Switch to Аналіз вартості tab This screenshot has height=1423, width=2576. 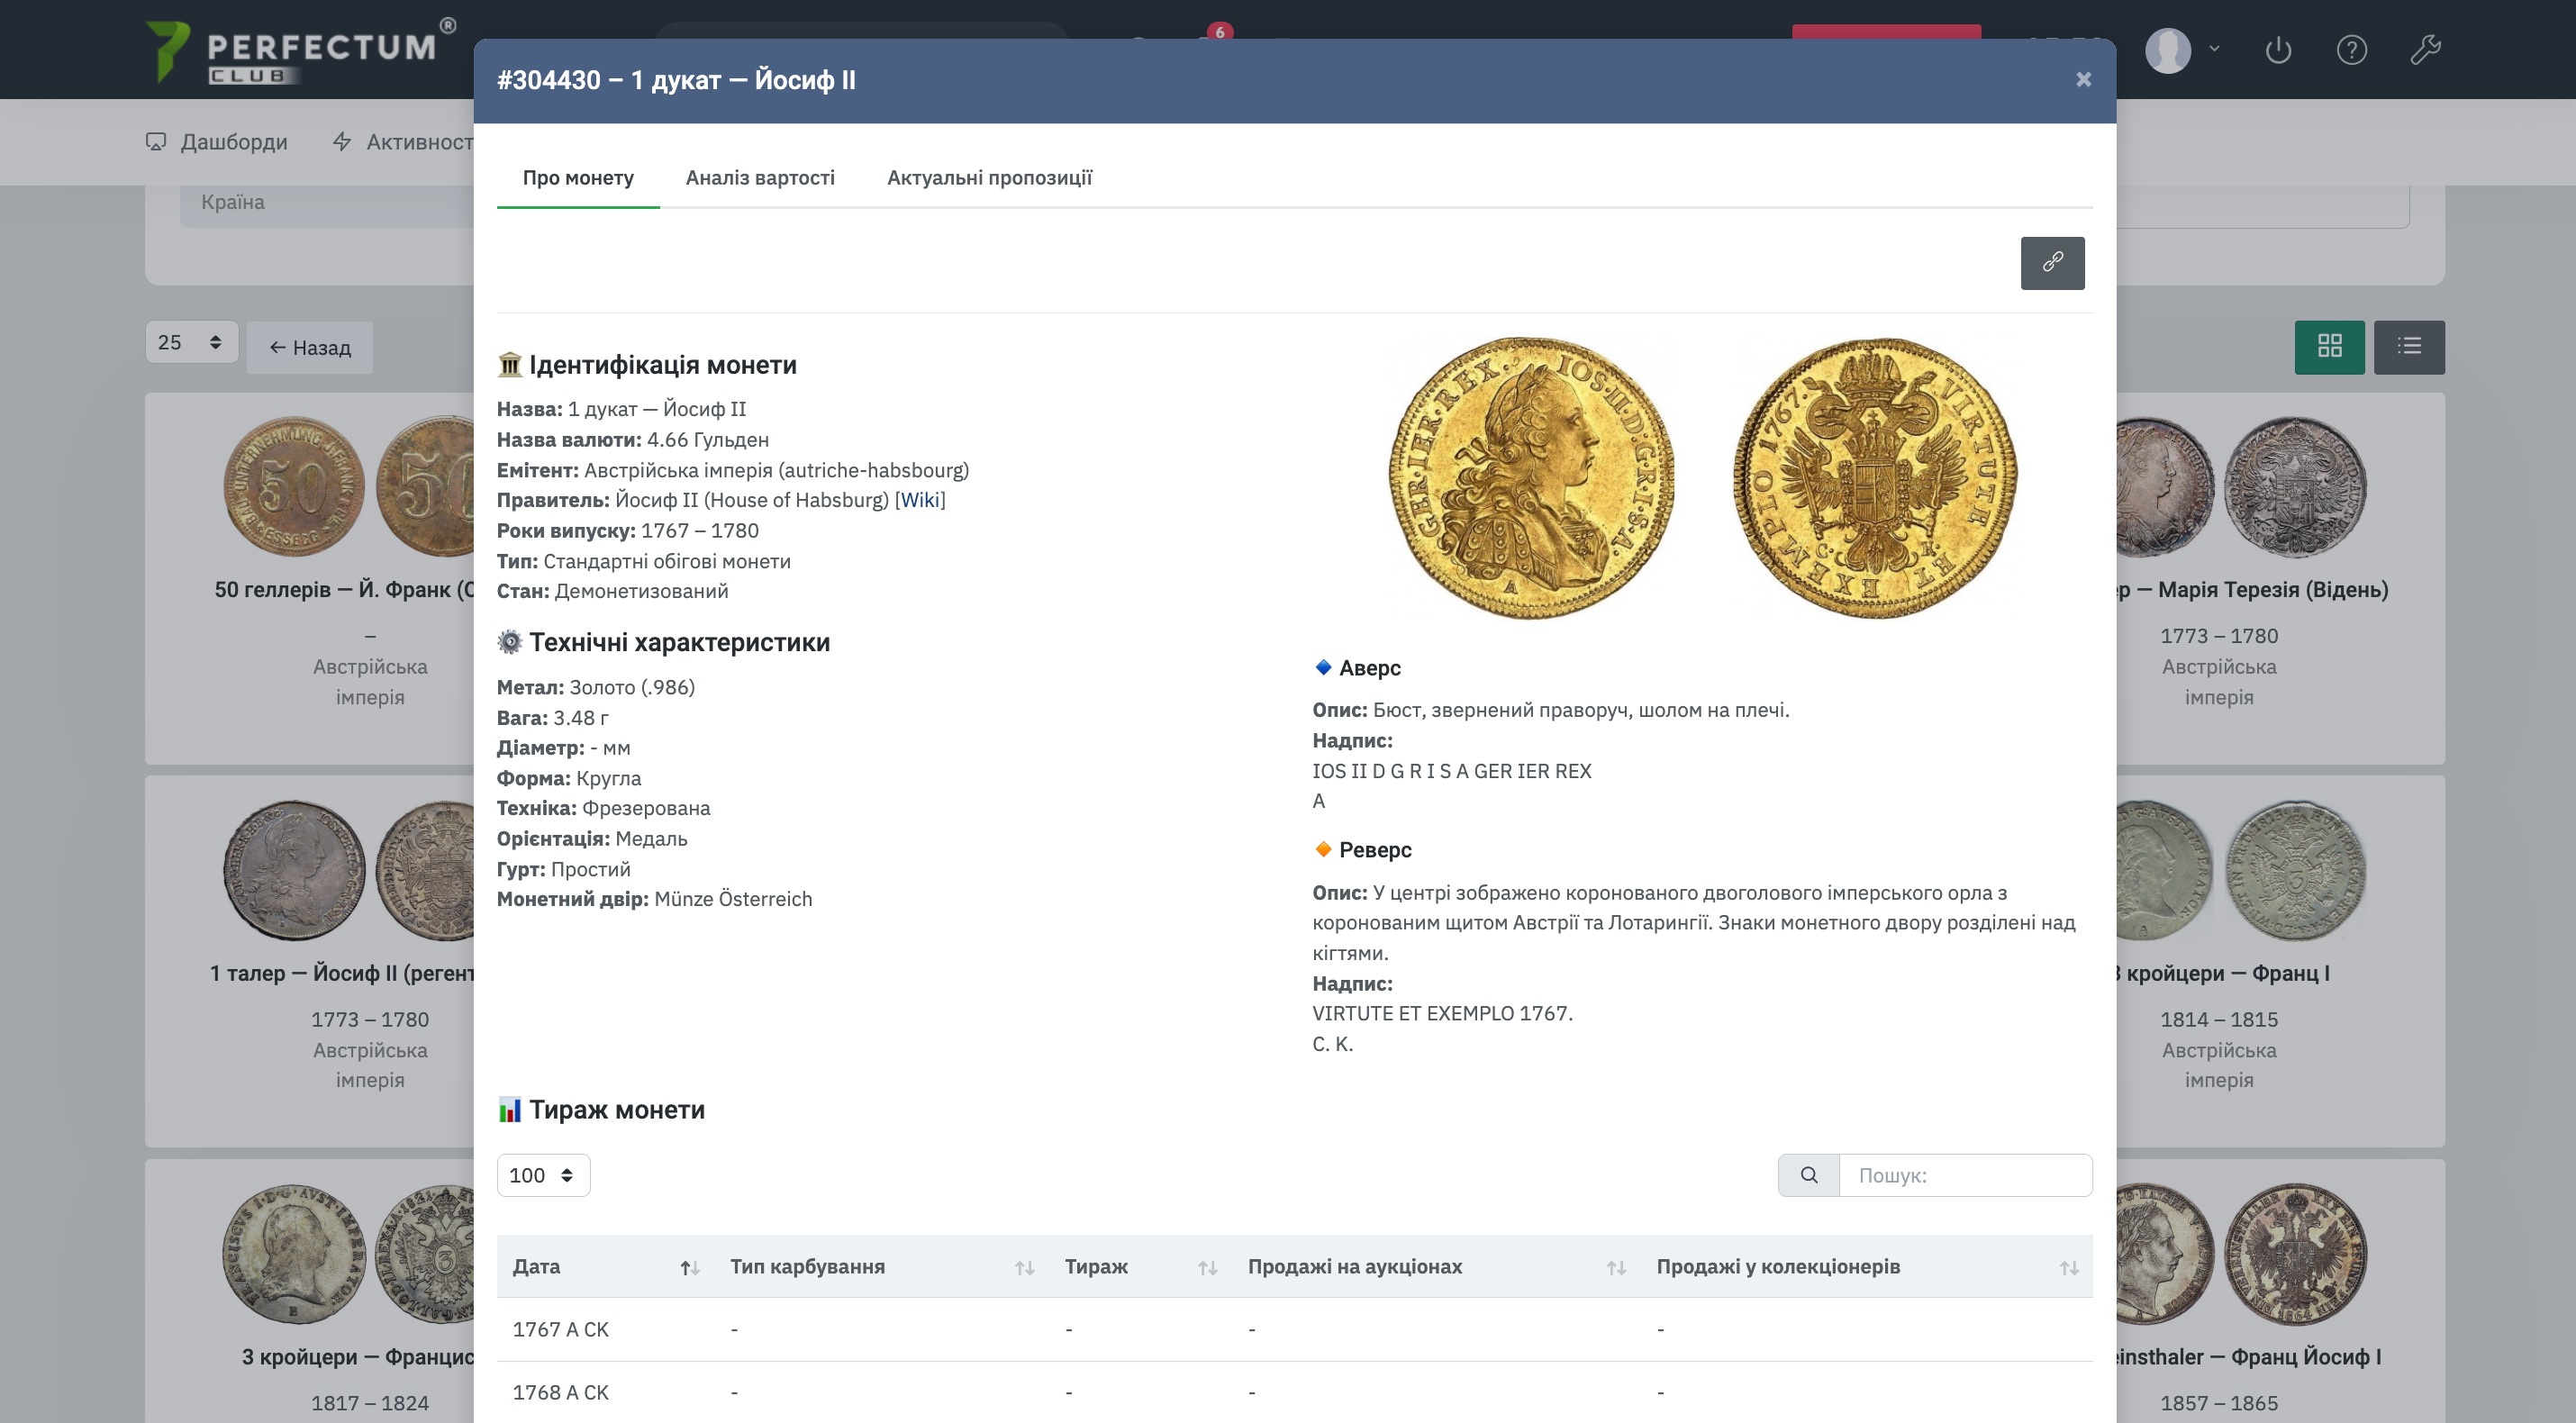(x=760, y=178)
